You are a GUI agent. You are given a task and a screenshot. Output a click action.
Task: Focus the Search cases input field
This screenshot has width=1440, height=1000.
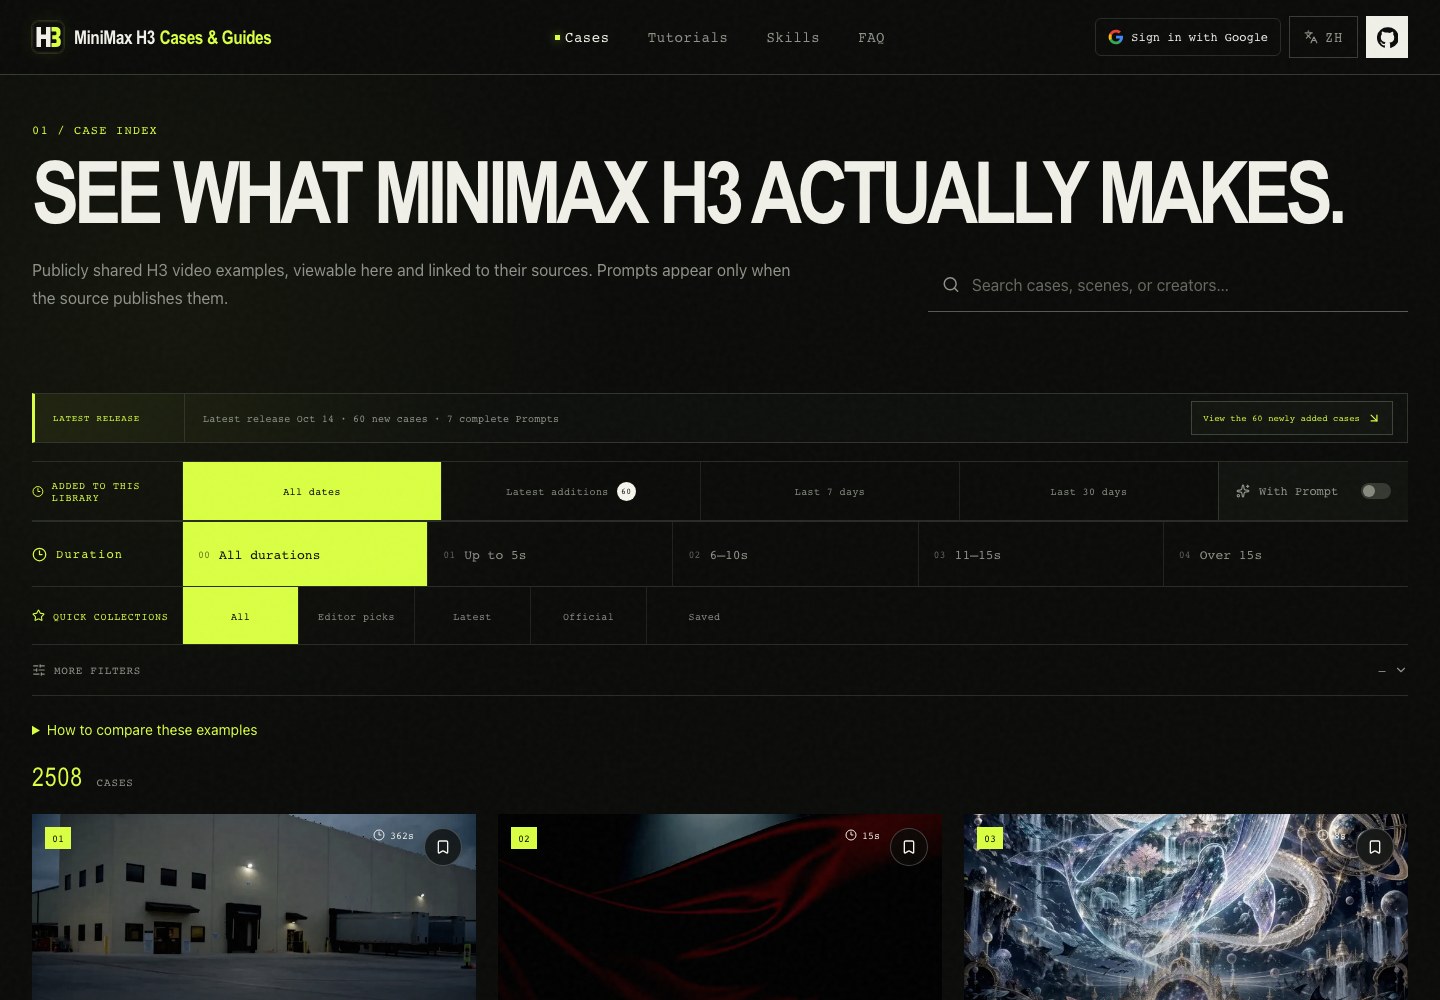pyautogui.click(x=1168, y=285)
